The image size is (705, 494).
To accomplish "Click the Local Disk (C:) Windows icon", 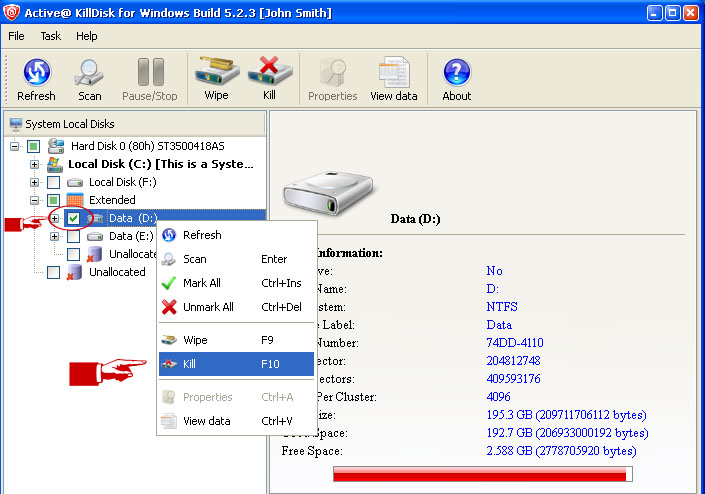I will (x=55, y=165).
